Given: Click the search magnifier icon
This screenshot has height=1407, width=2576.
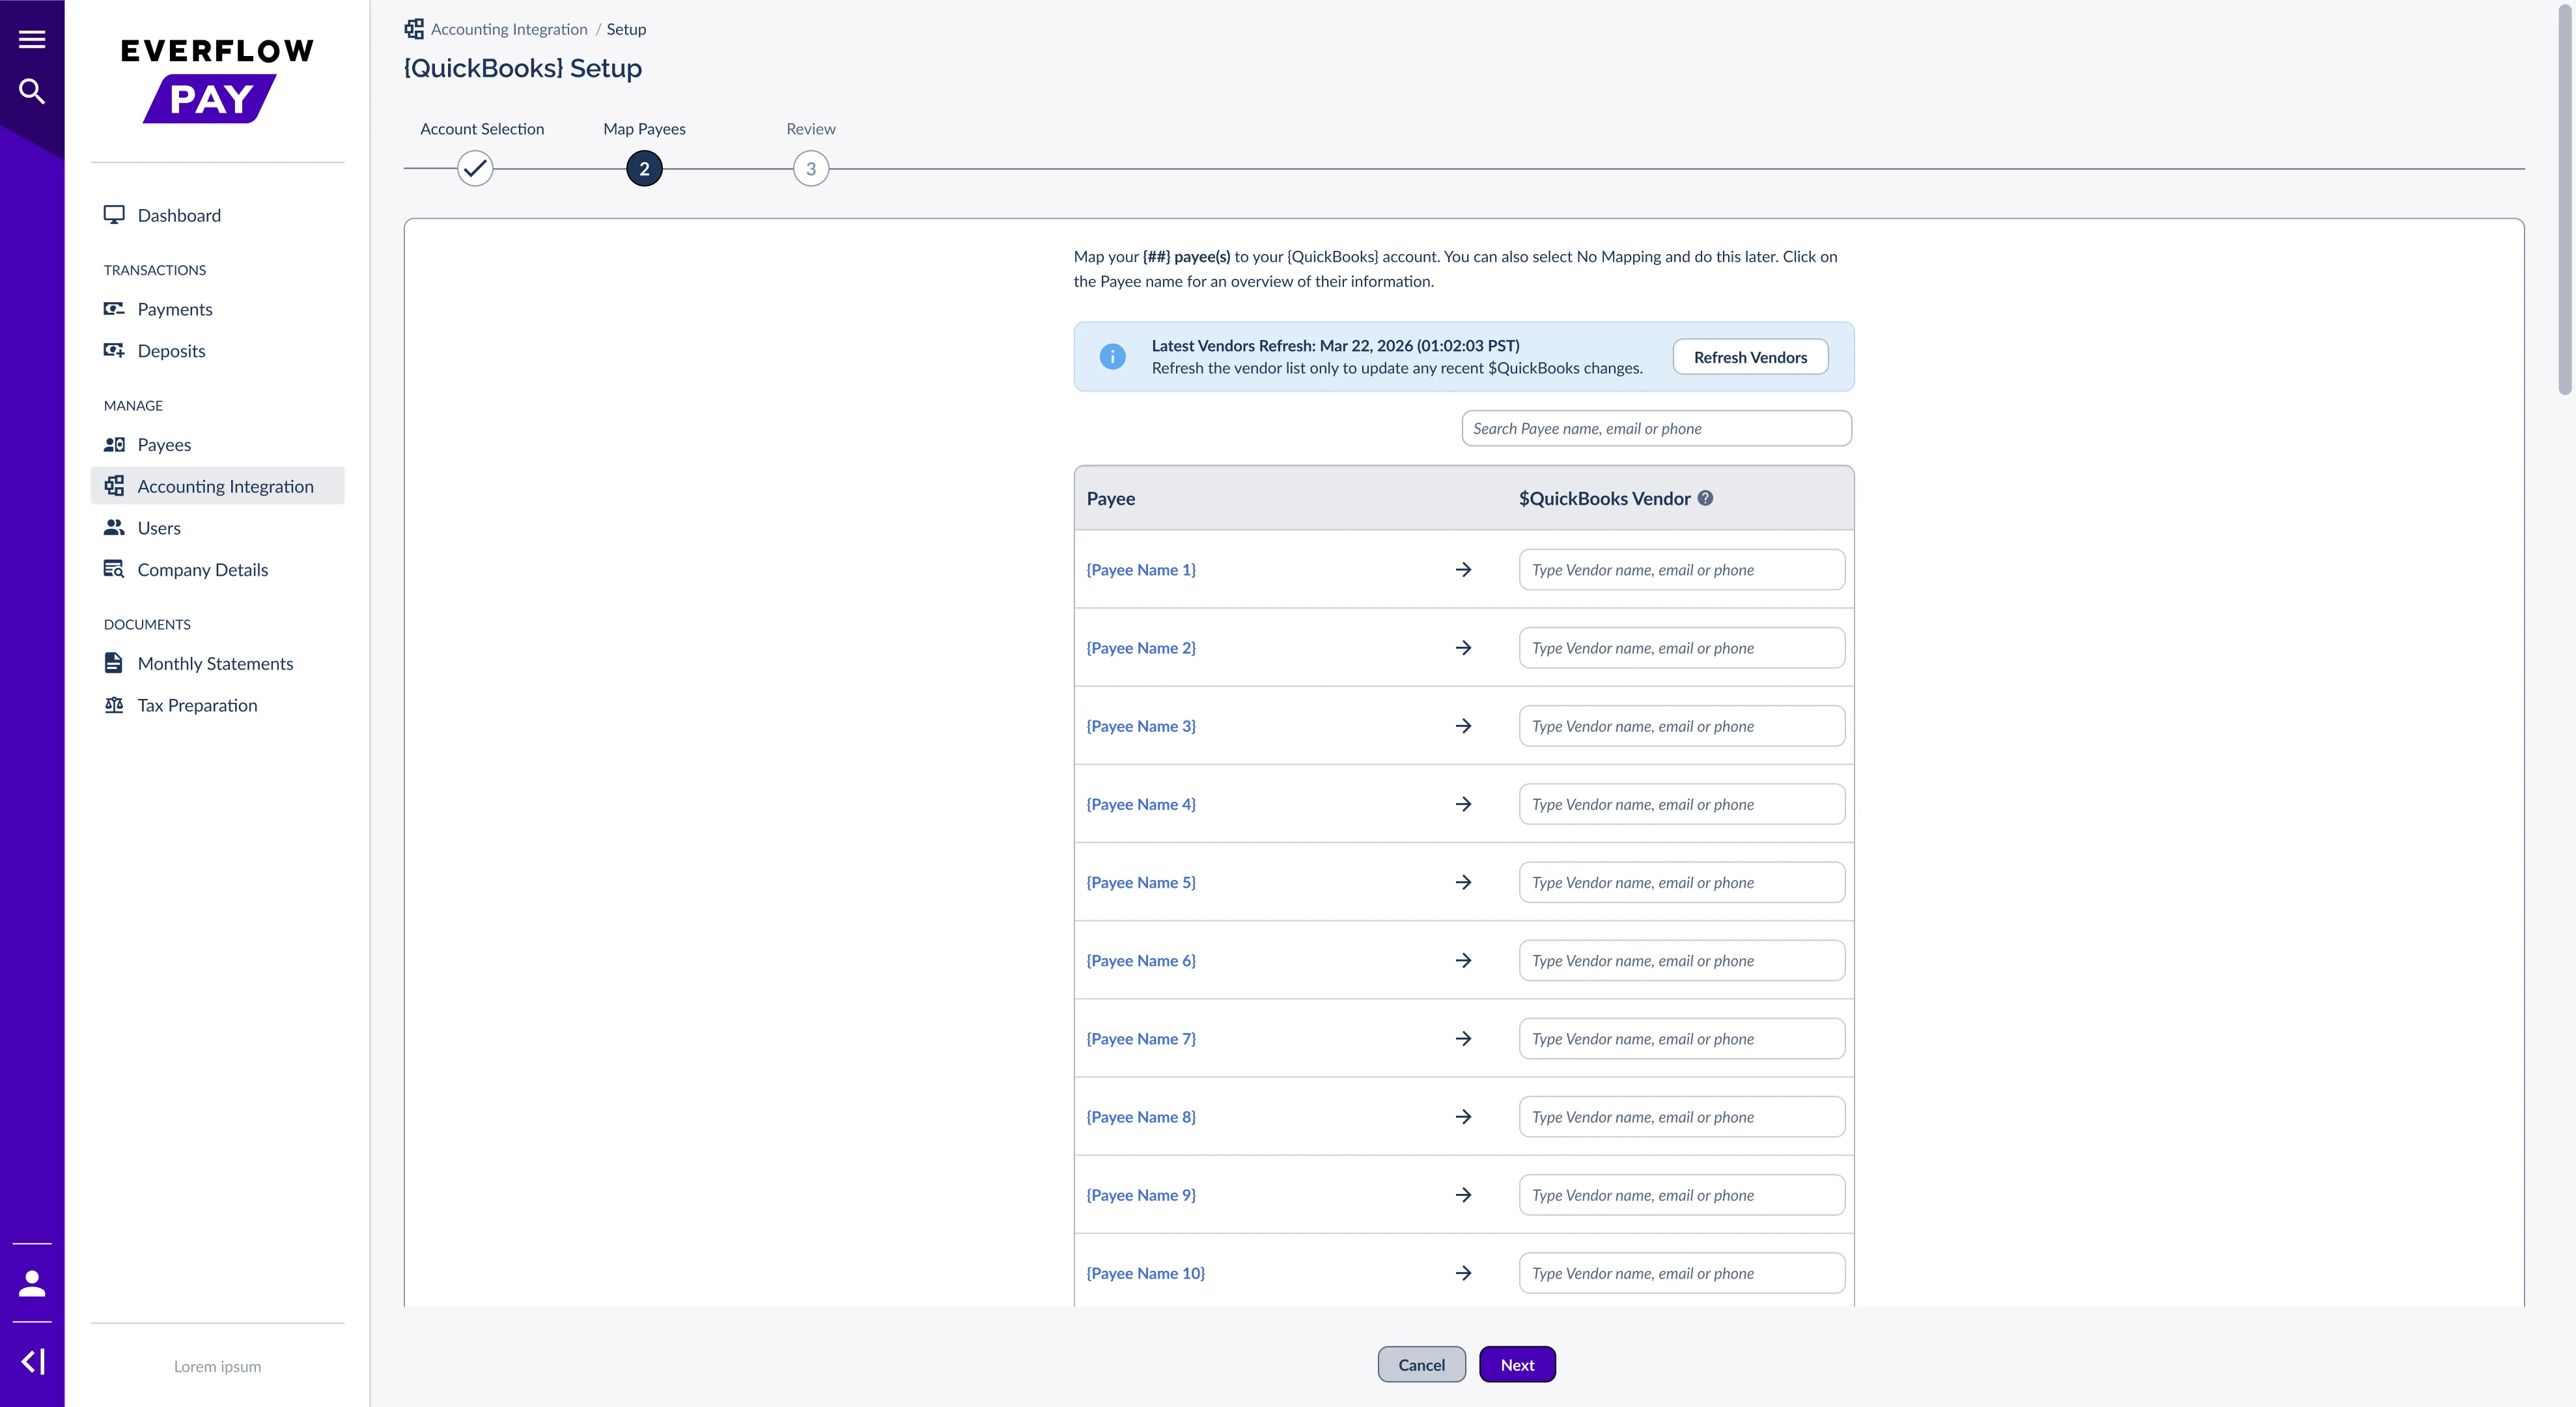Looking at the screenshot, I should (x=32, y=91).
